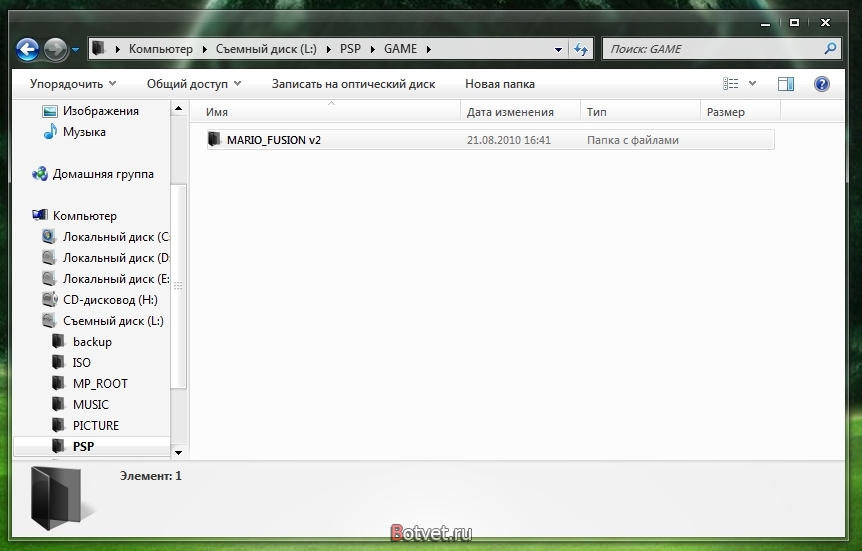The height and width of the screenshot is (551, 862).
Task: Click the folder icon in the address bar
Action: (x=98, y=48)
